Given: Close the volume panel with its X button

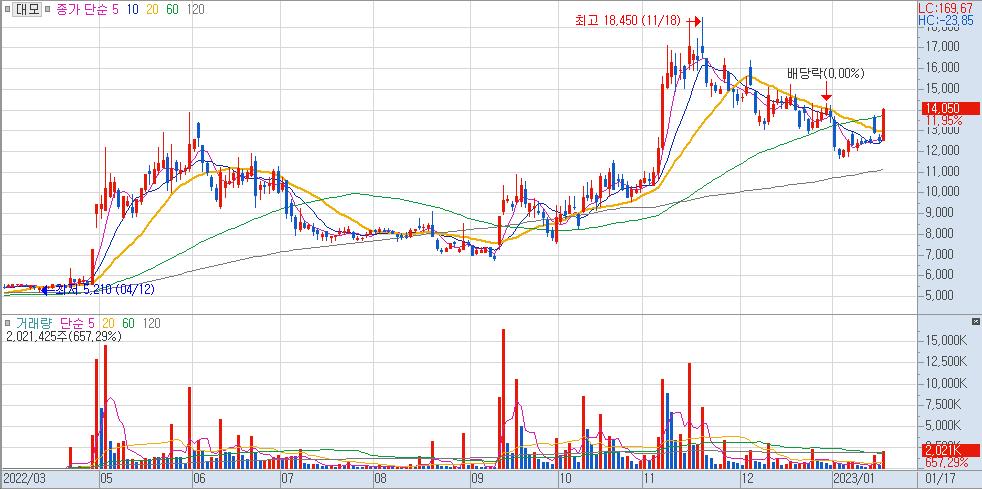Looking at the screenshot, I should [x=975, y=321].
